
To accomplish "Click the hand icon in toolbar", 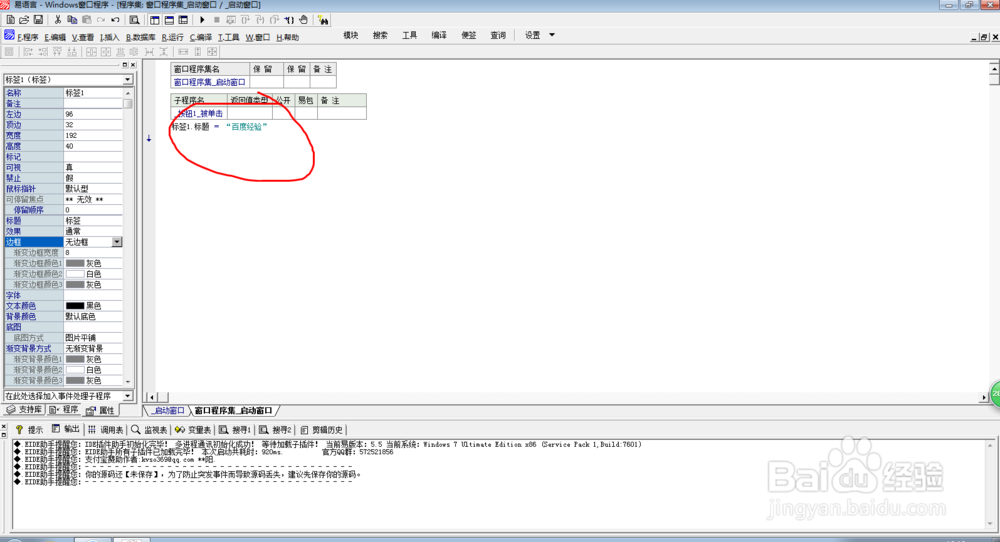I will [304, 20].
